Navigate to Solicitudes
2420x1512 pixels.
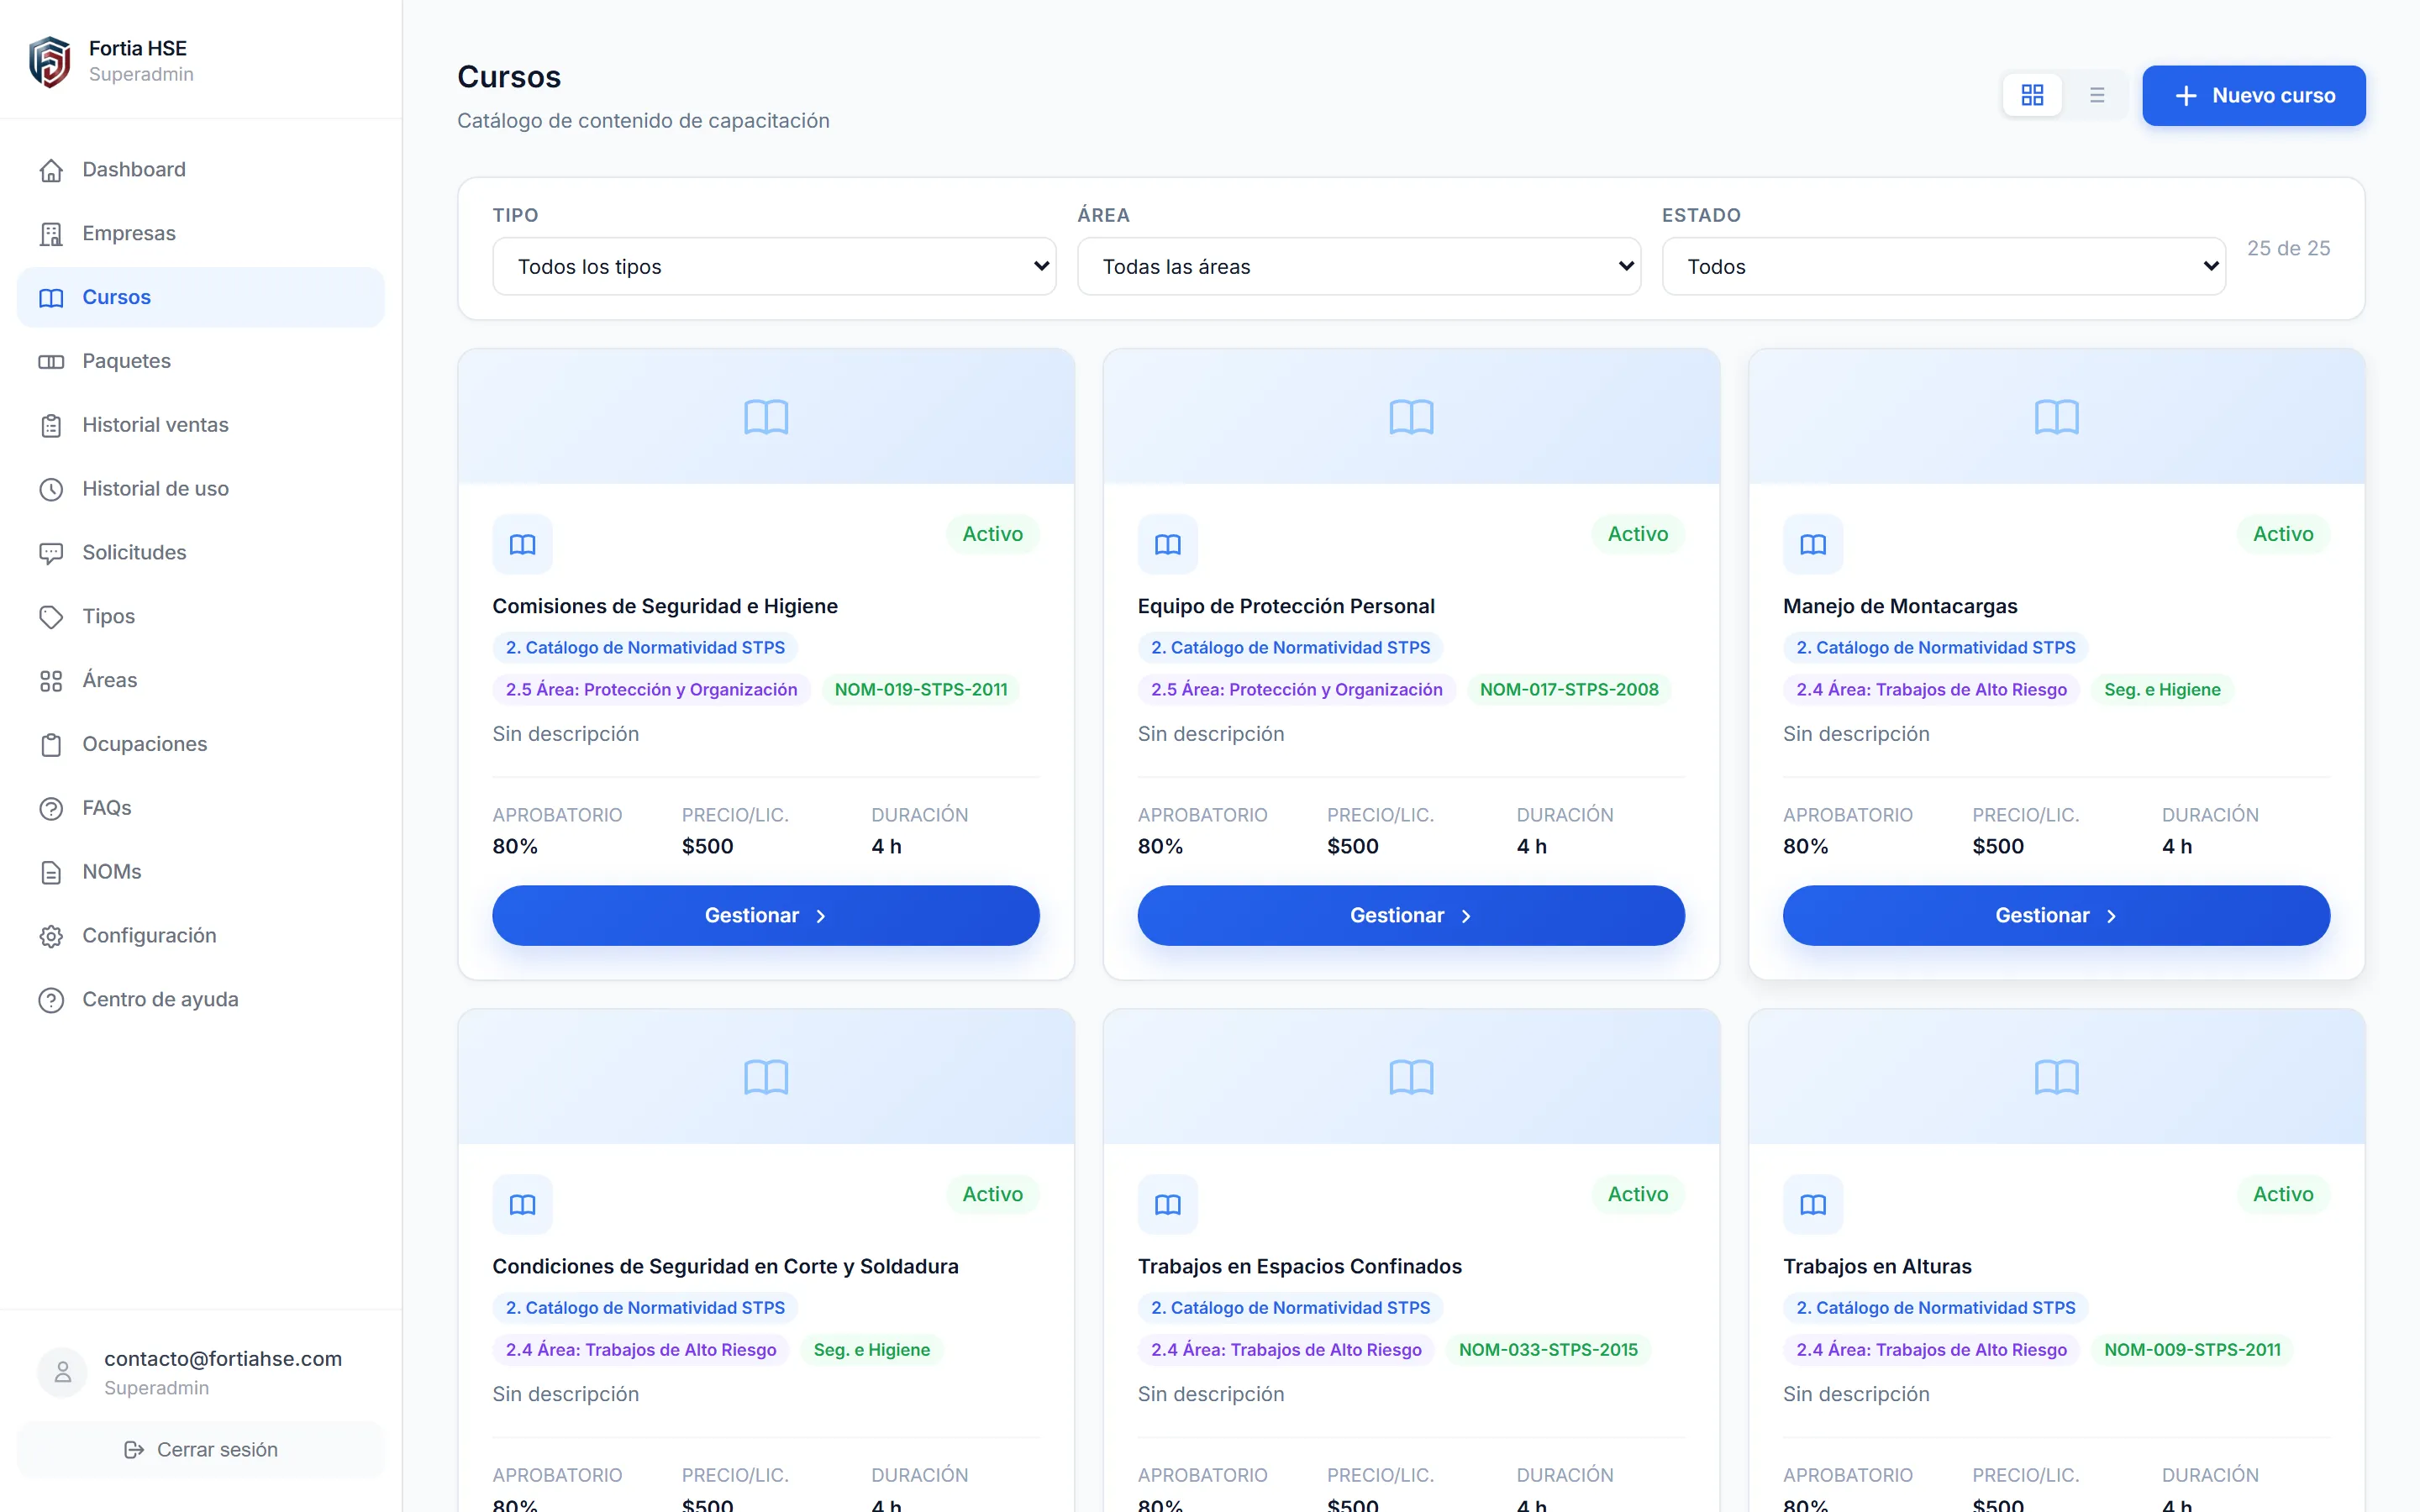pyautogui.click(x=200, y=553)
